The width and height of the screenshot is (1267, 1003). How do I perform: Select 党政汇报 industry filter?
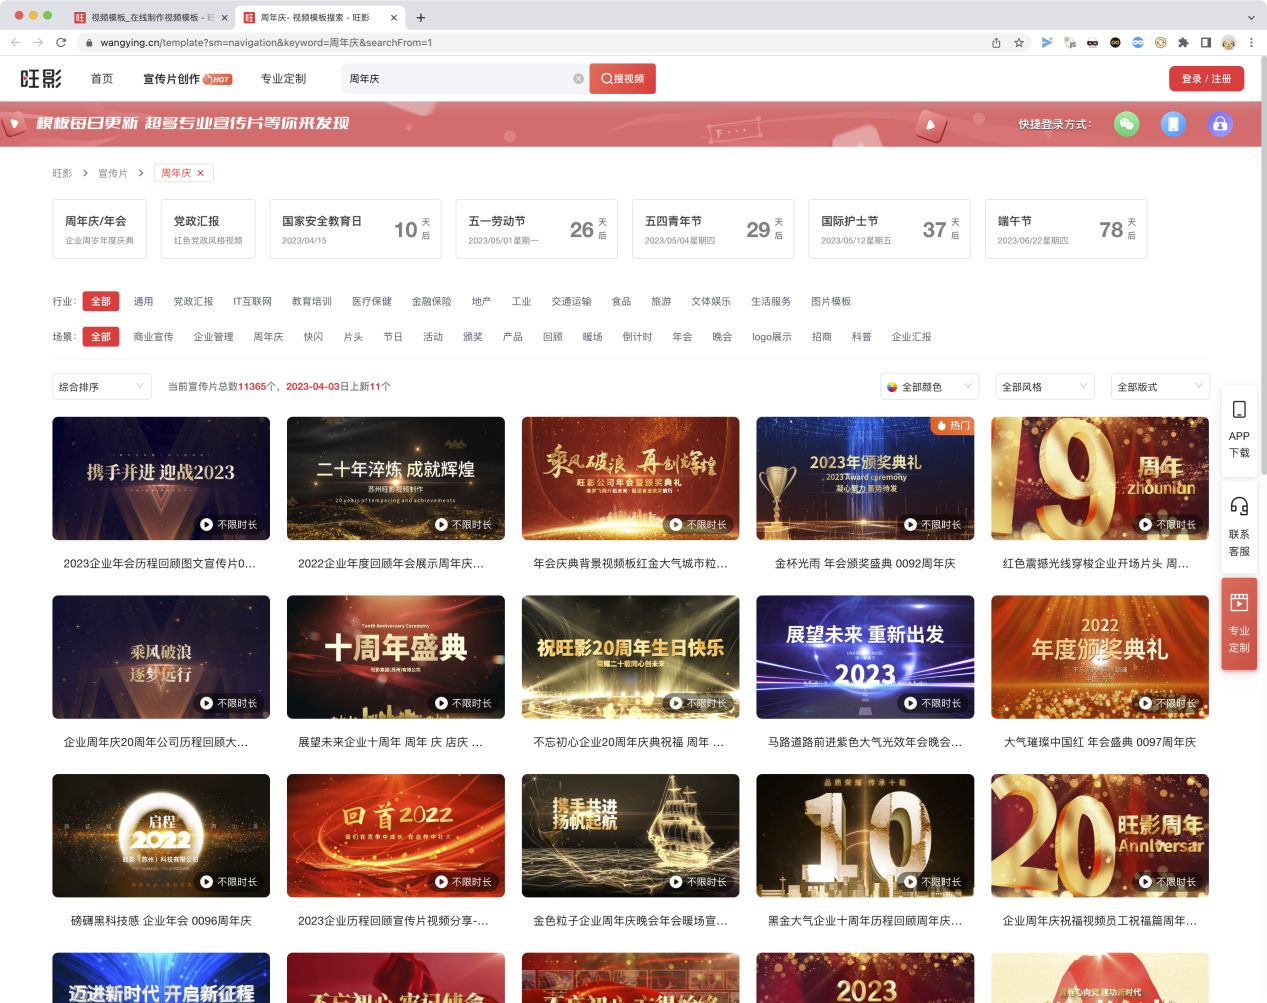pyautogui.click(x=191, y=301)
